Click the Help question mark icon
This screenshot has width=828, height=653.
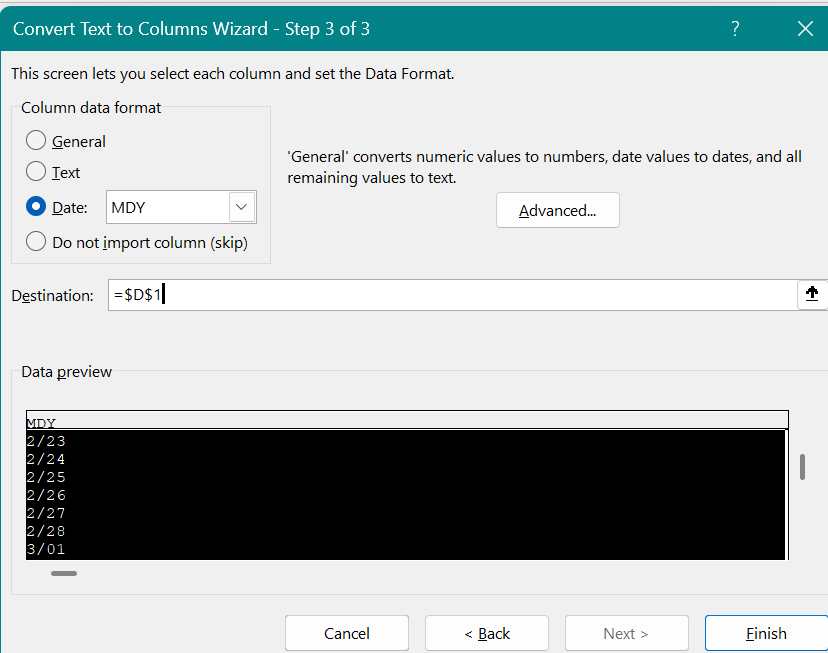(x=735, y=29)
